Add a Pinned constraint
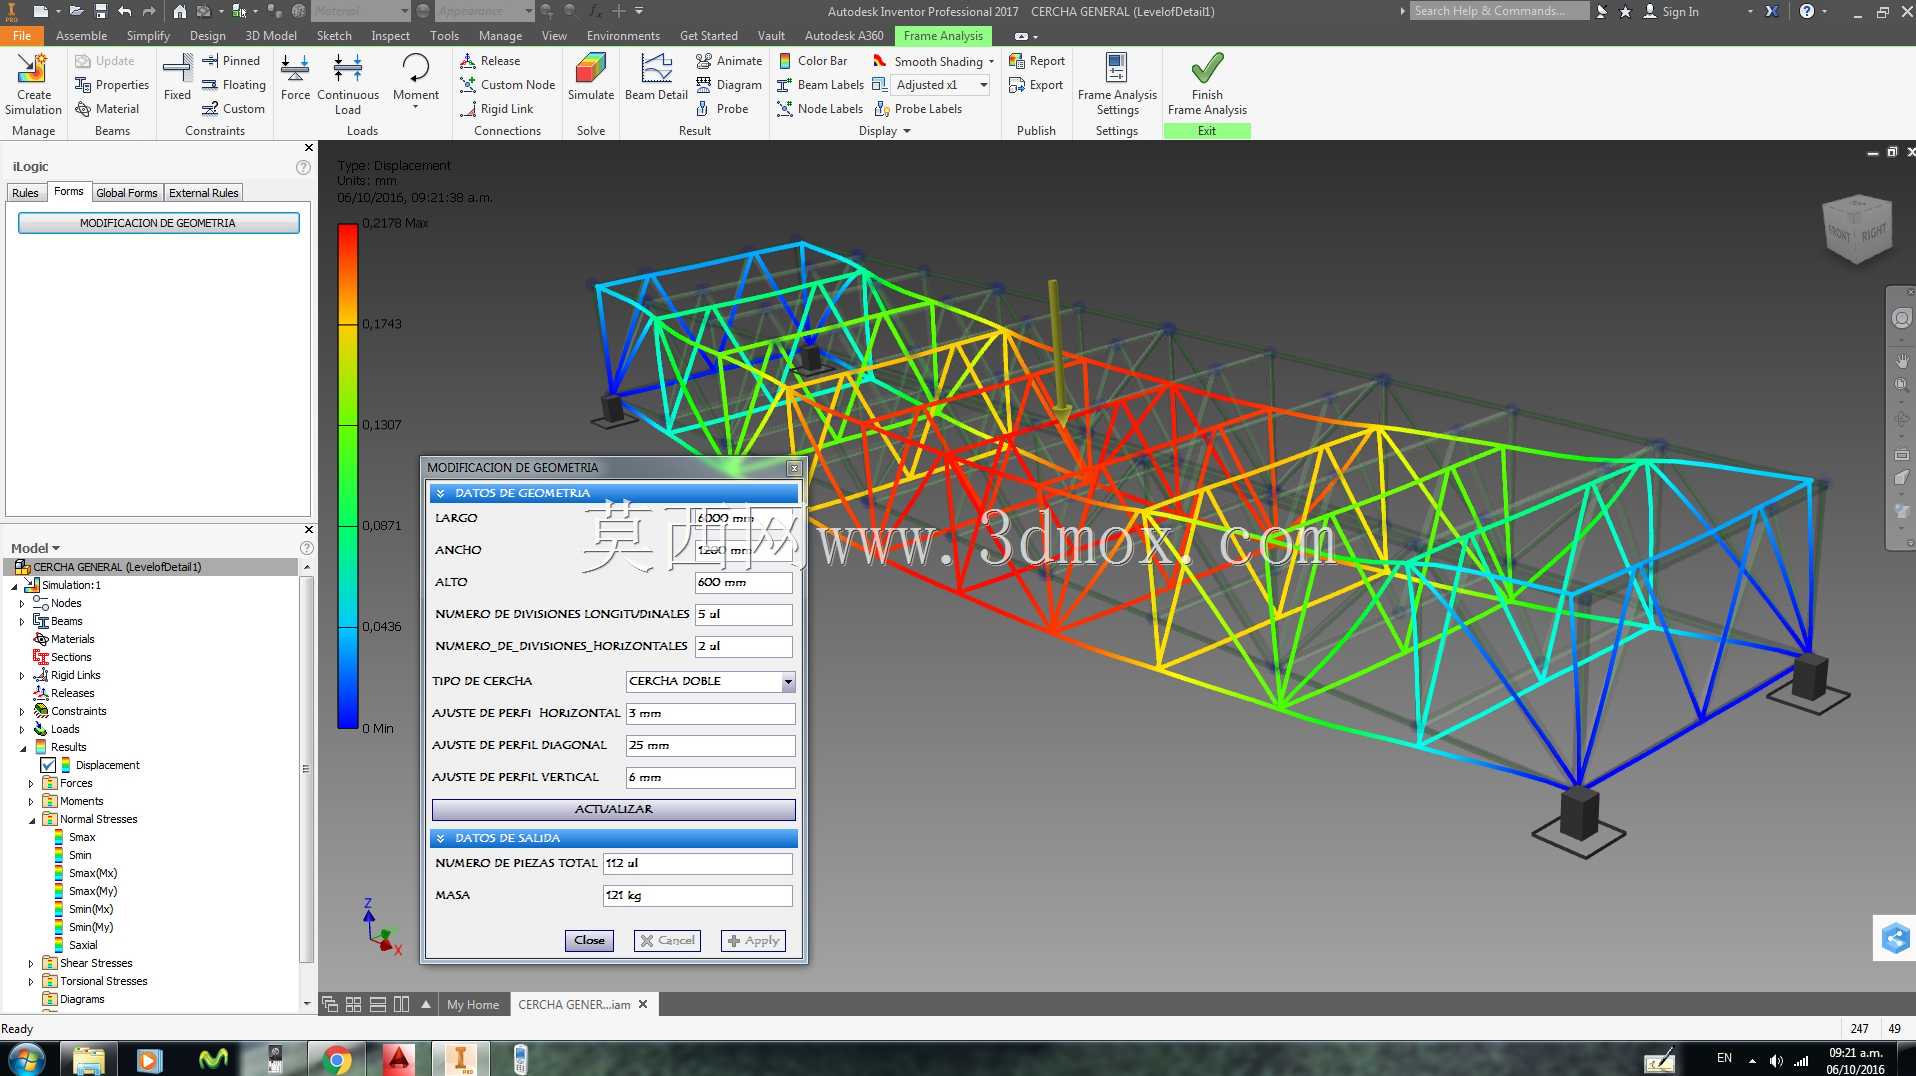 (231, 61)
